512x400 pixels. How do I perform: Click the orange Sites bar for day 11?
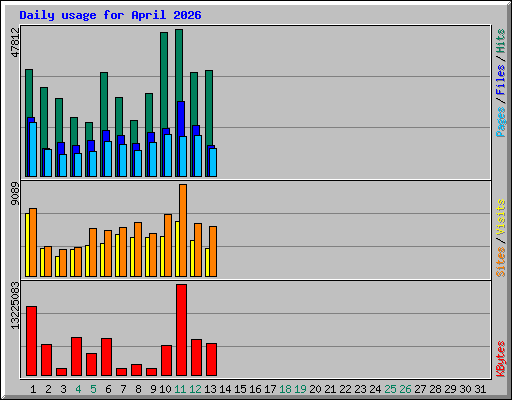pyautogui.click(x=183, y=230)
